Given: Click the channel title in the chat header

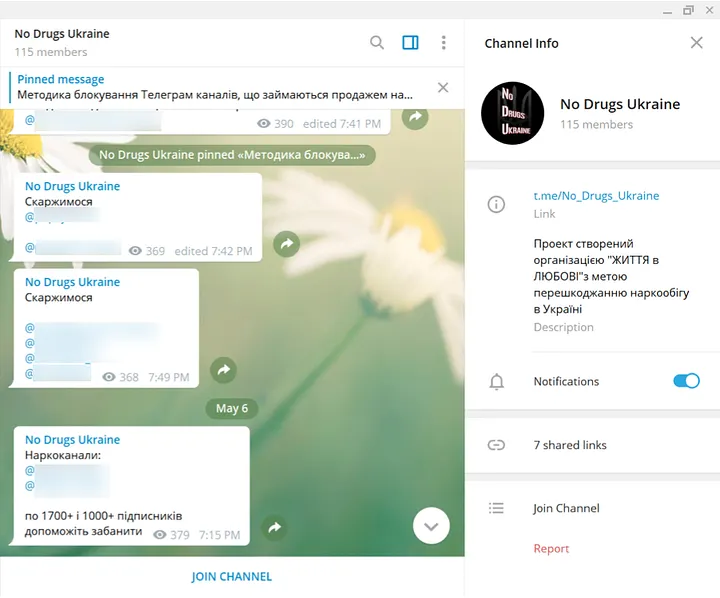Looking at the screenshot, I should 62,34.
